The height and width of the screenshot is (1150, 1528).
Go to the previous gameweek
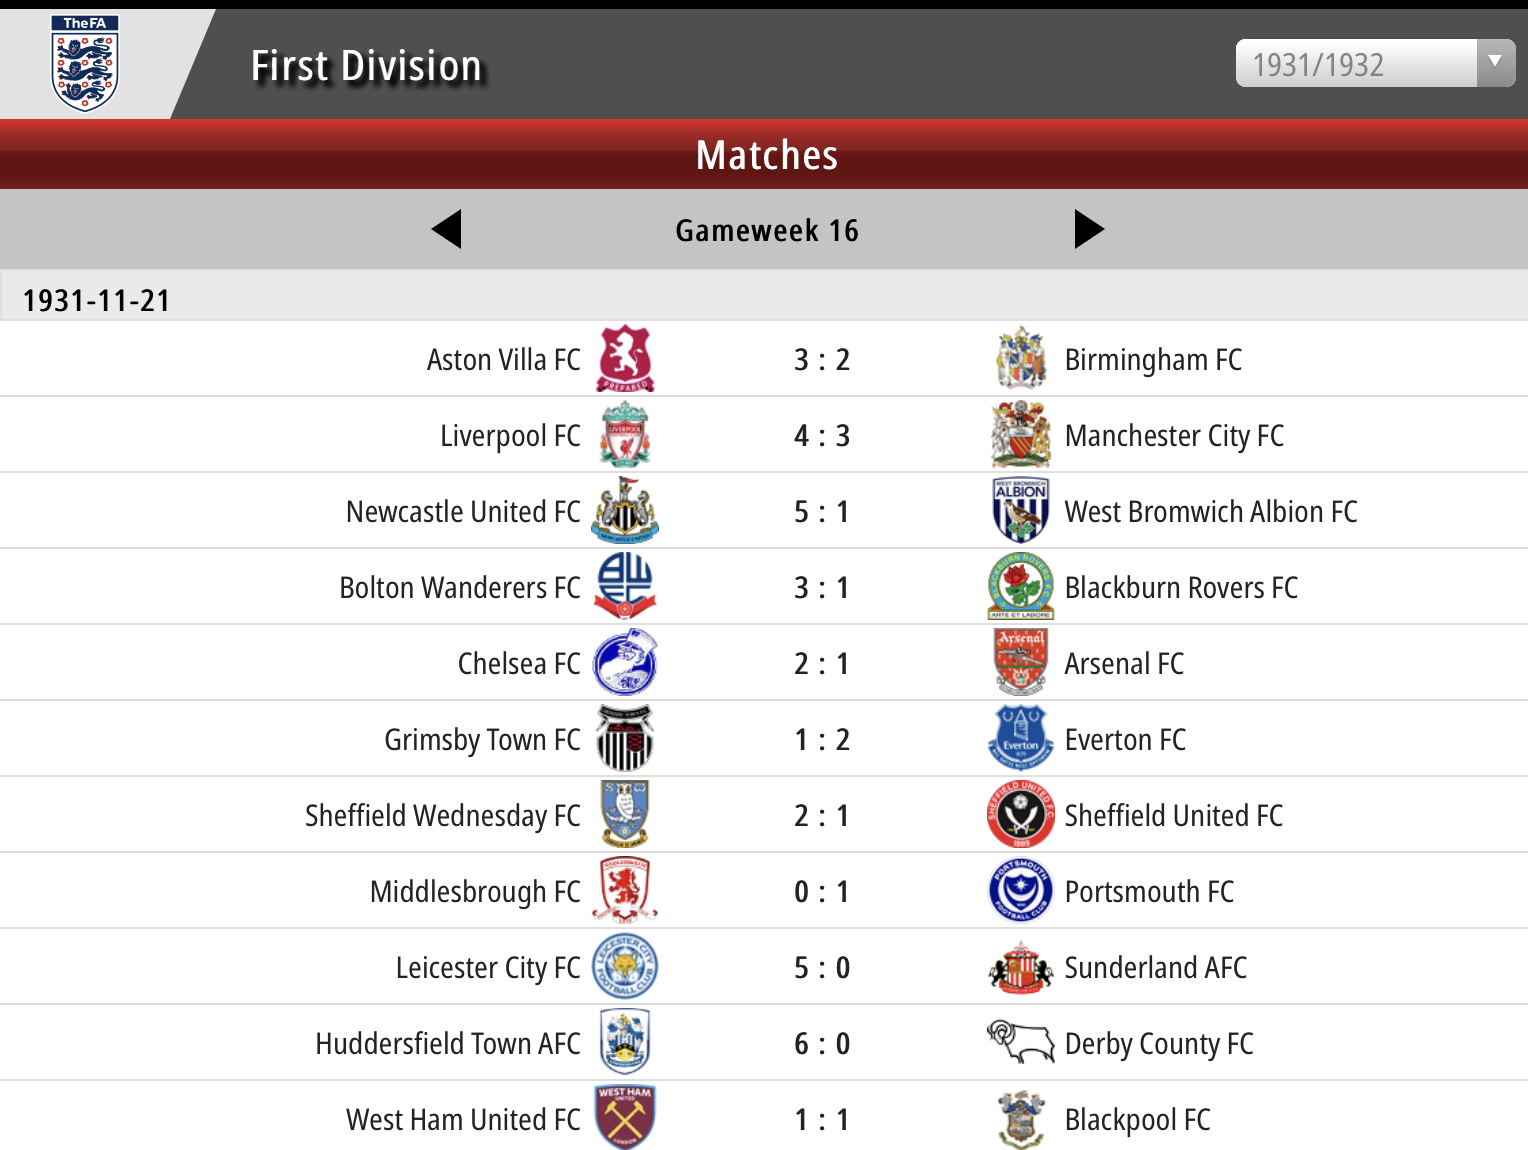(x=447, y=230)
